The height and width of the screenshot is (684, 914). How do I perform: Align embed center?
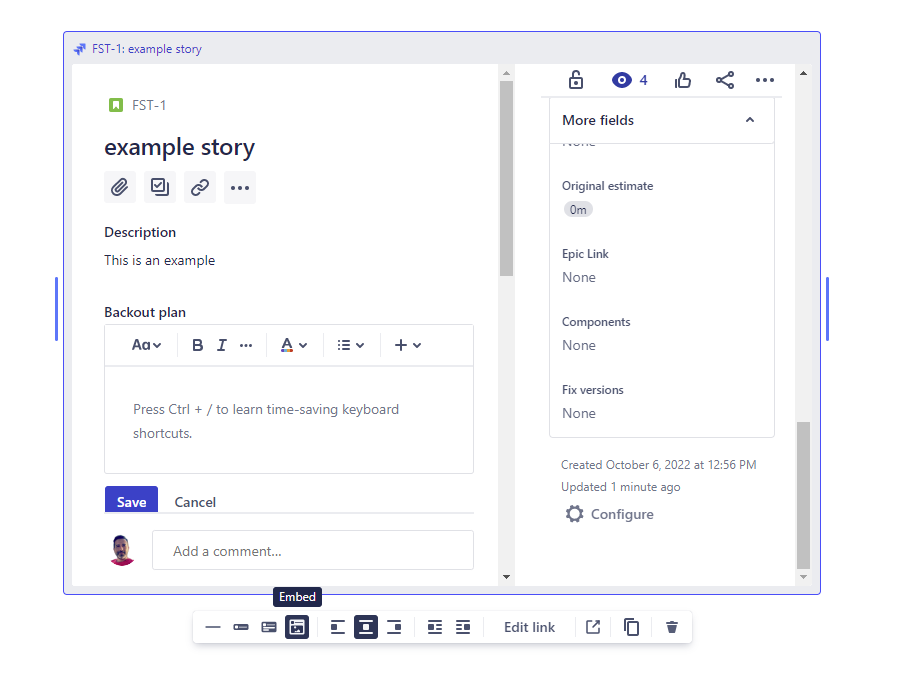click(366, 627)
